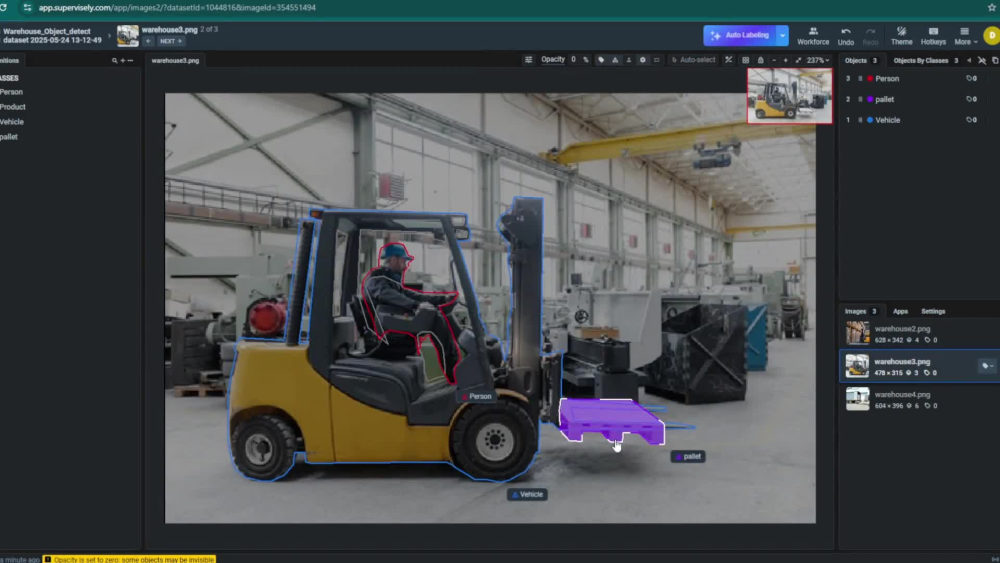Click the Warehouse_Object_detect dataset breadcrumb

52,35
